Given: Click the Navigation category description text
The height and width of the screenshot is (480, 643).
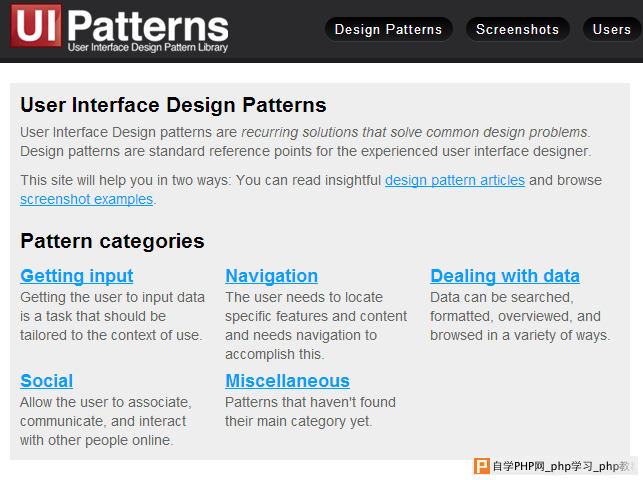Looking at the screenshot, I should pos(316,325).
